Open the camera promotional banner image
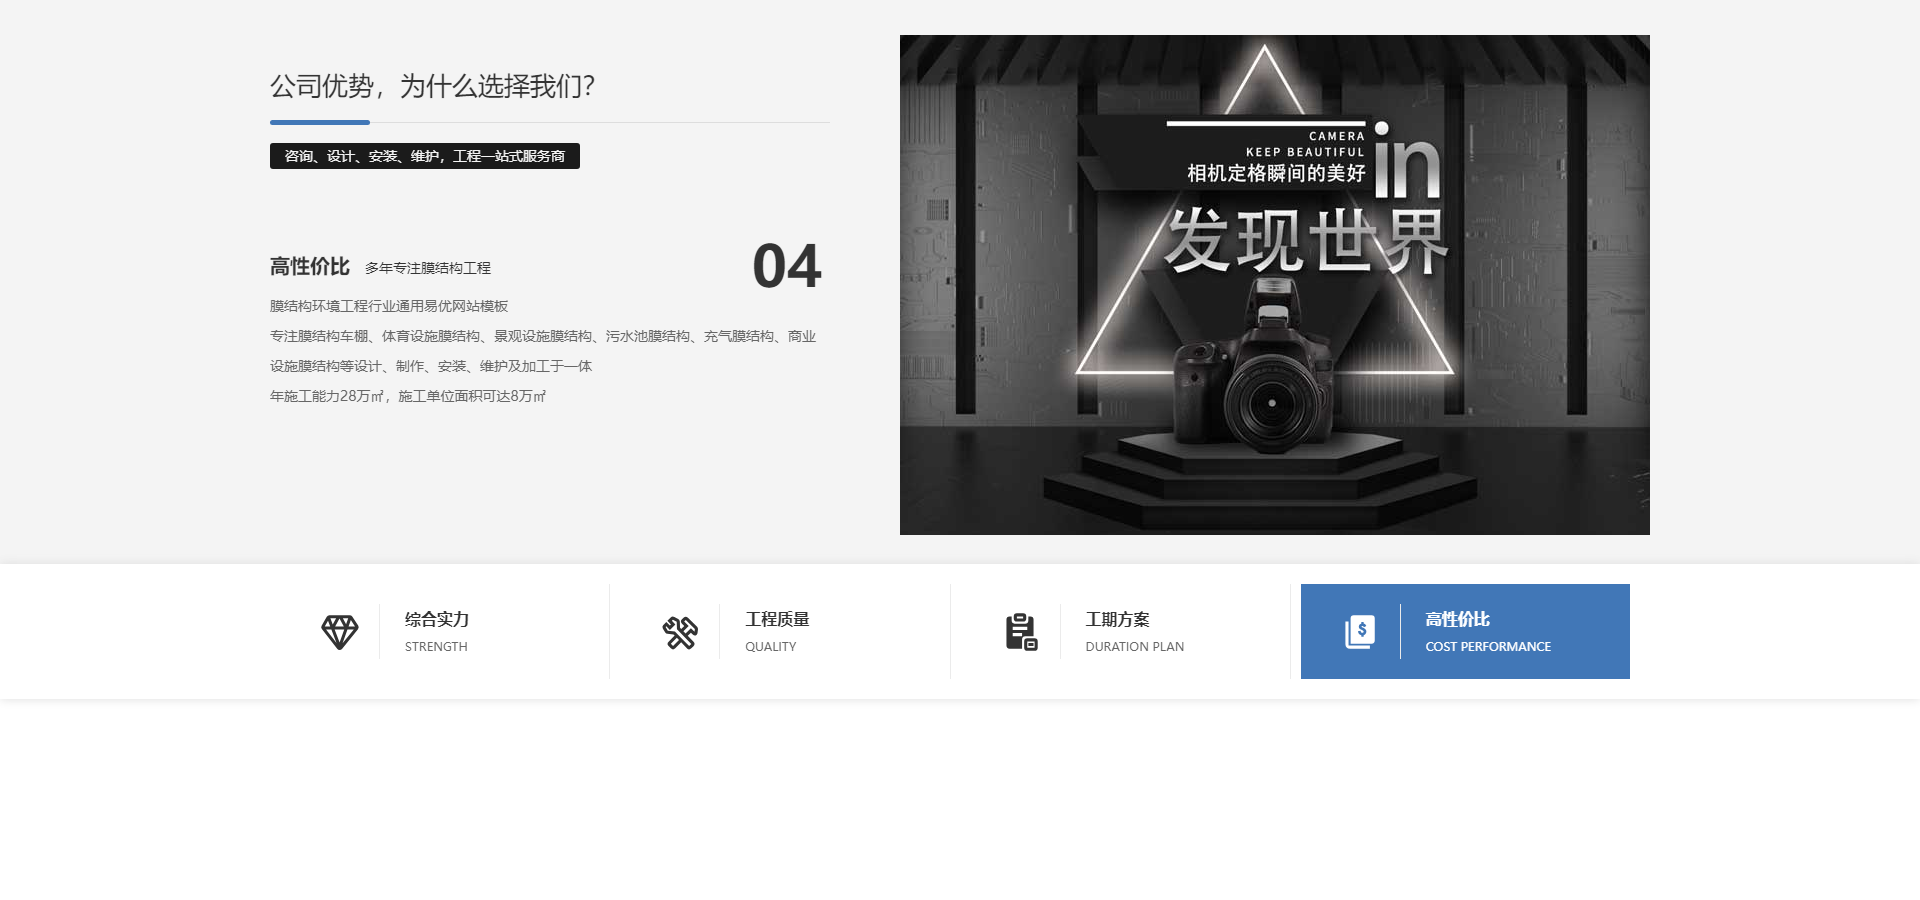1920x900 pixels. (1275, 285)
